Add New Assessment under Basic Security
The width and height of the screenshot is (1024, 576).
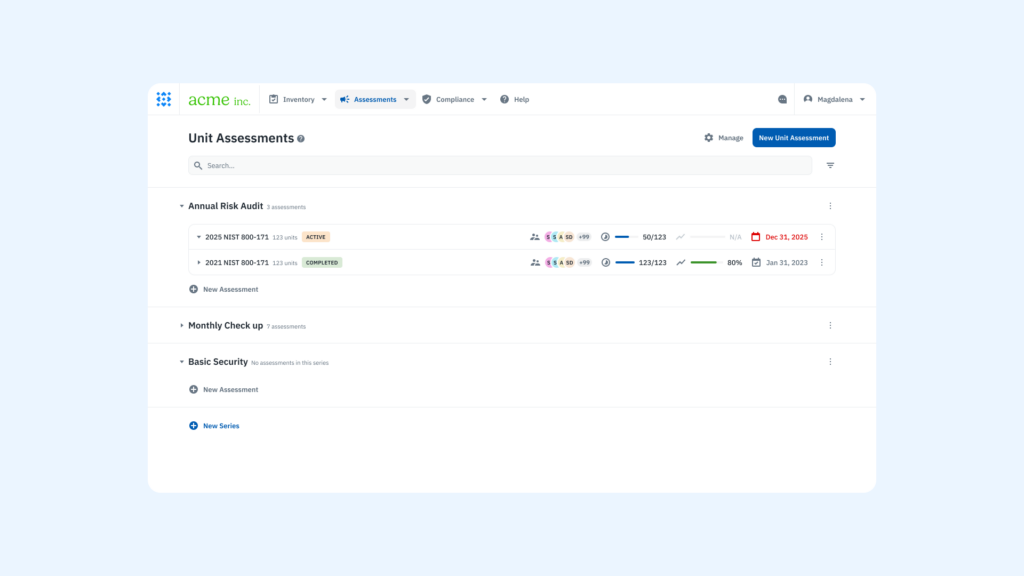coord(223,389)
